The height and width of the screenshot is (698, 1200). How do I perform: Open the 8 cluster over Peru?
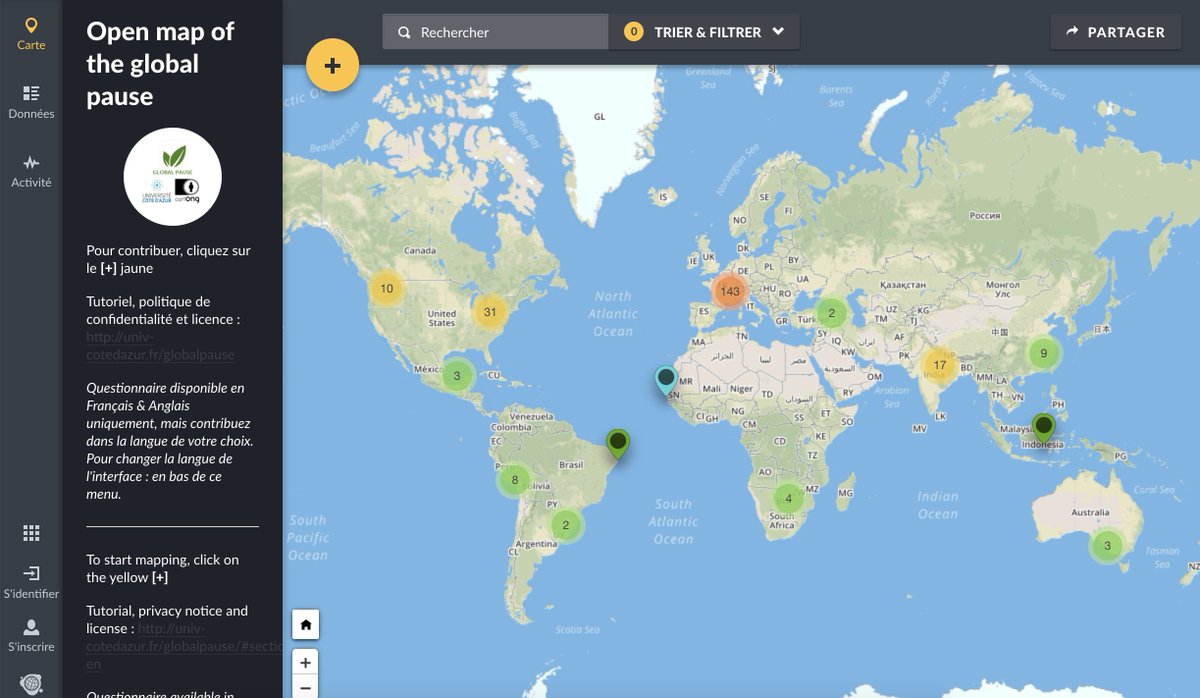[x=514, y=480]
